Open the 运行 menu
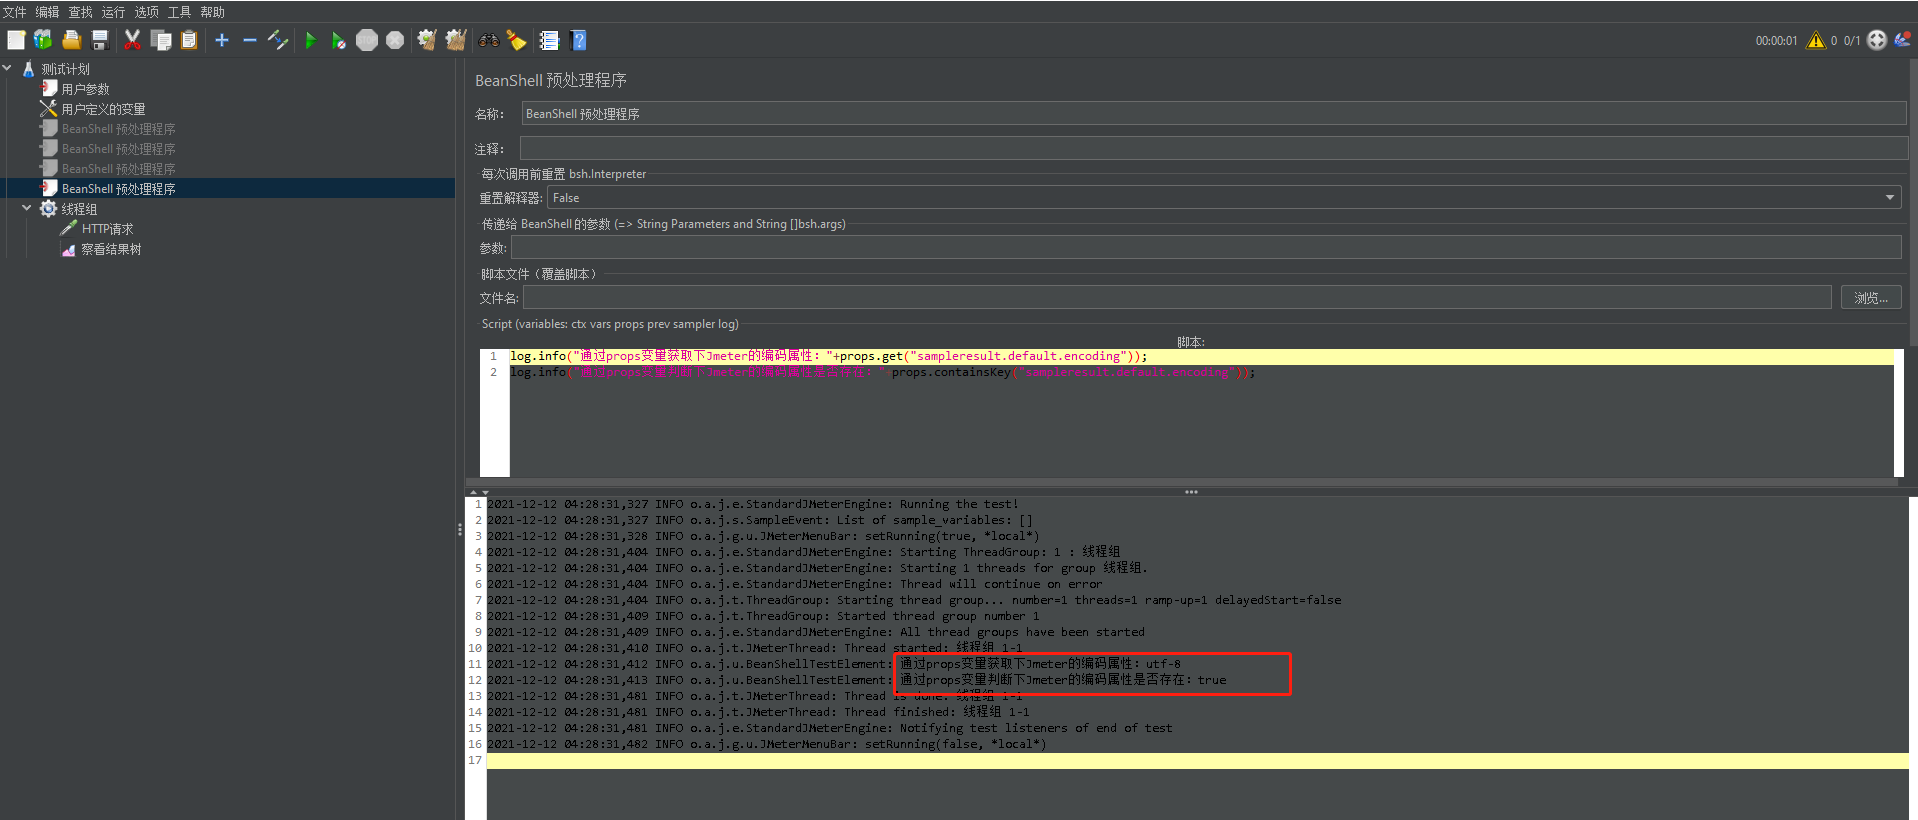1918x820 pixels. point(113,12)
